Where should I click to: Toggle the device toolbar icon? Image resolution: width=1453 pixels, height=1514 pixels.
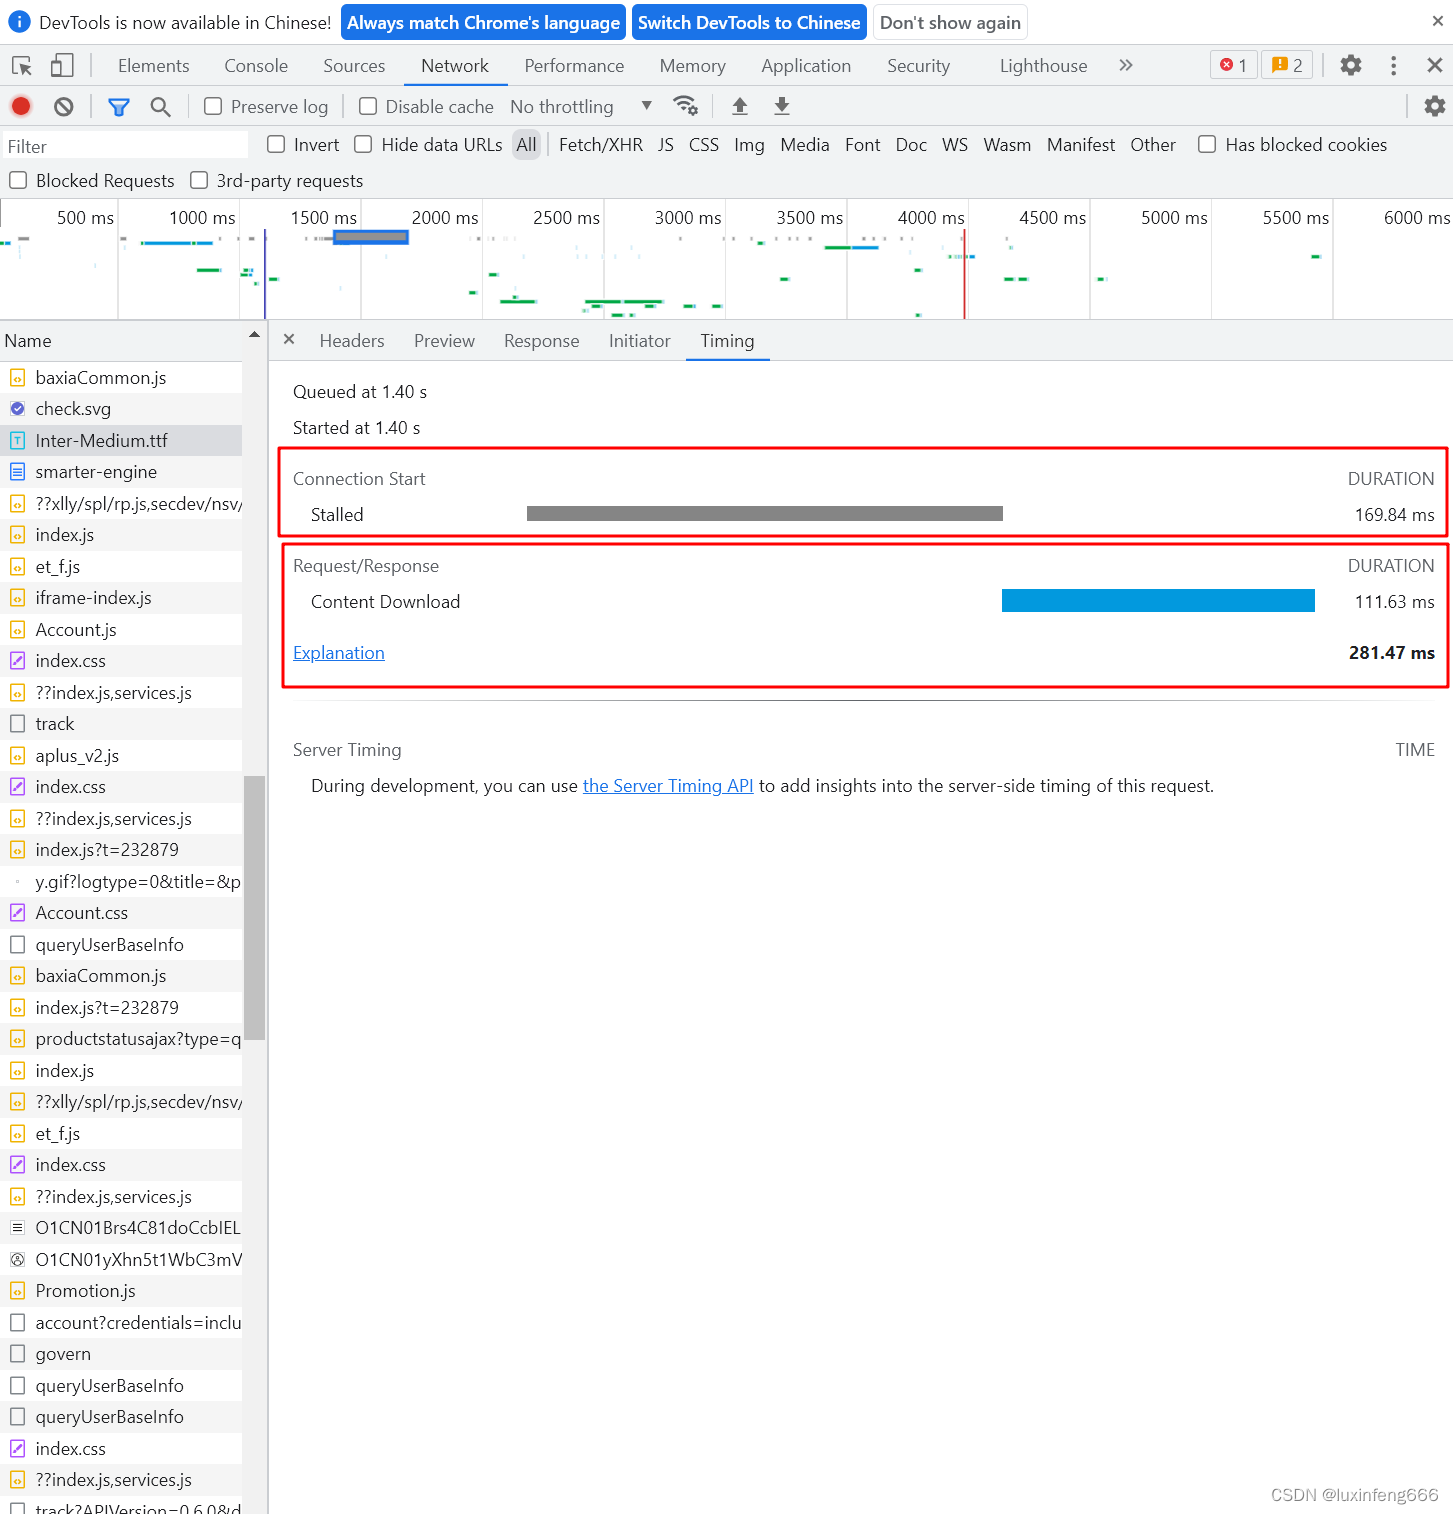62,66
